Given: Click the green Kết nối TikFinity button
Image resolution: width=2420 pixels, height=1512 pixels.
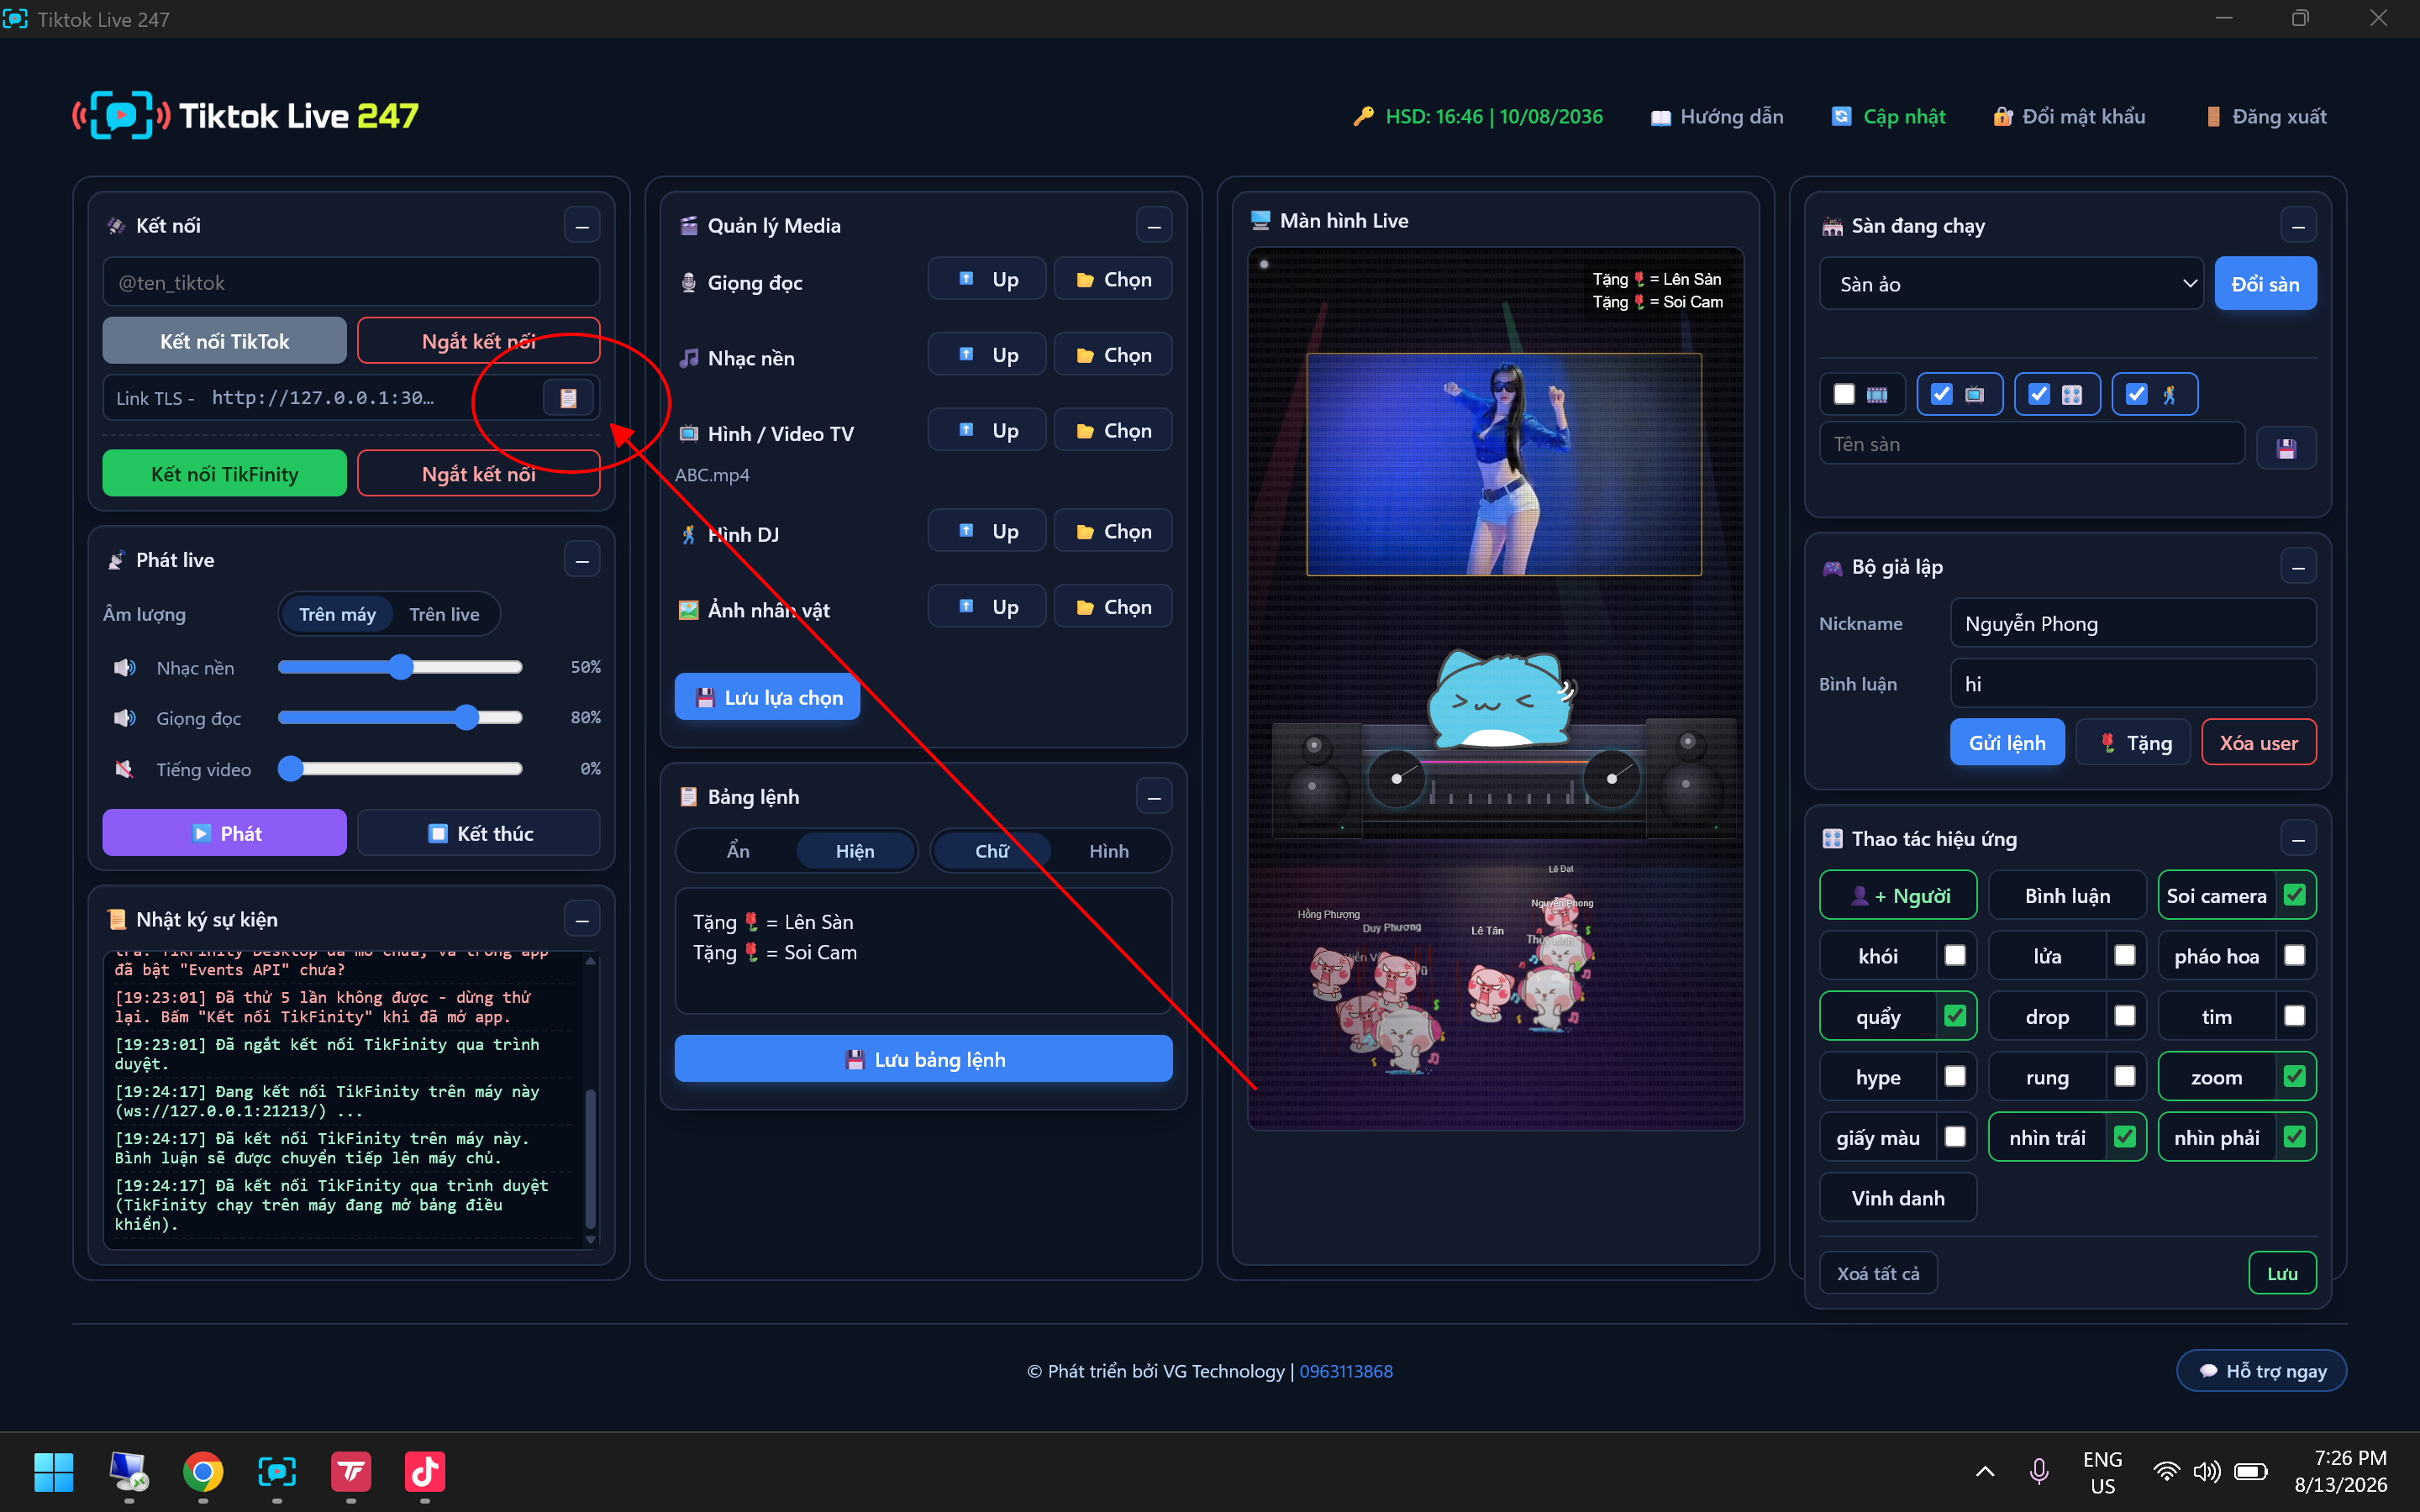Looking at the screenshot, I should click(224, 473).
